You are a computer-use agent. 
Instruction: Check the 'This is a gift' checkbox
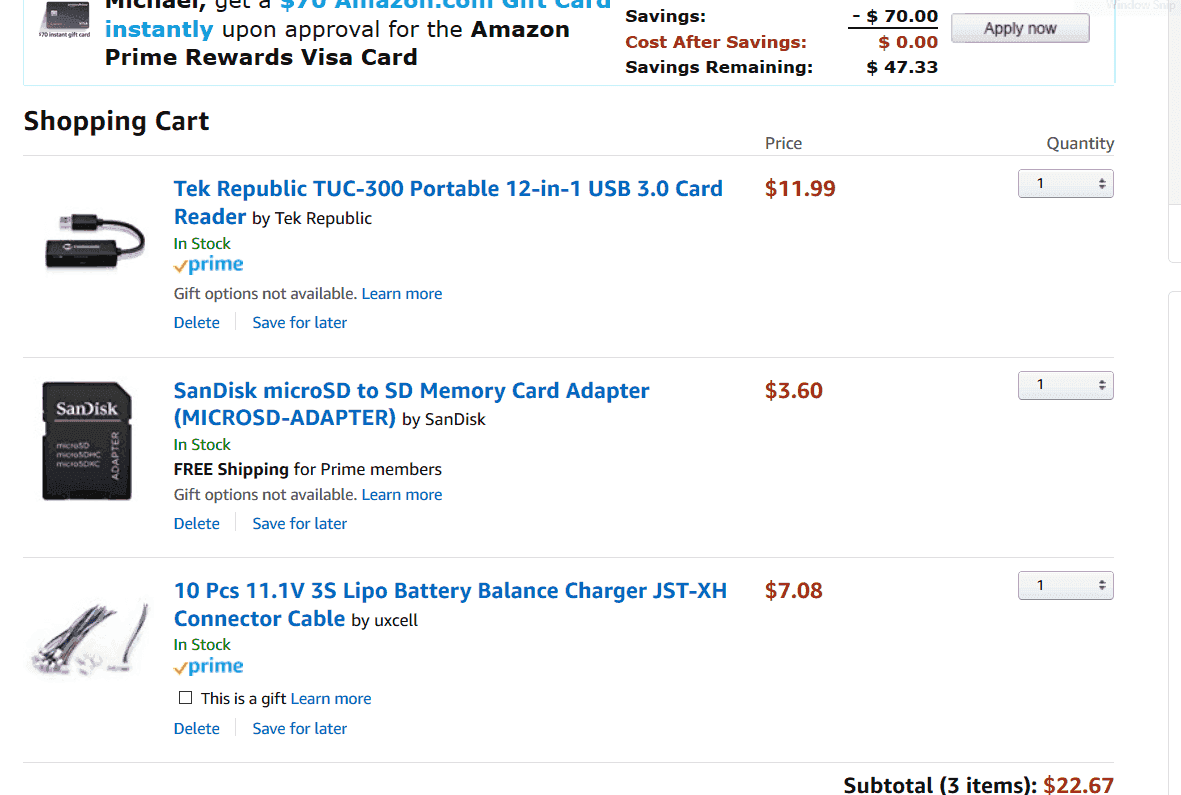[x=185, y=698]
